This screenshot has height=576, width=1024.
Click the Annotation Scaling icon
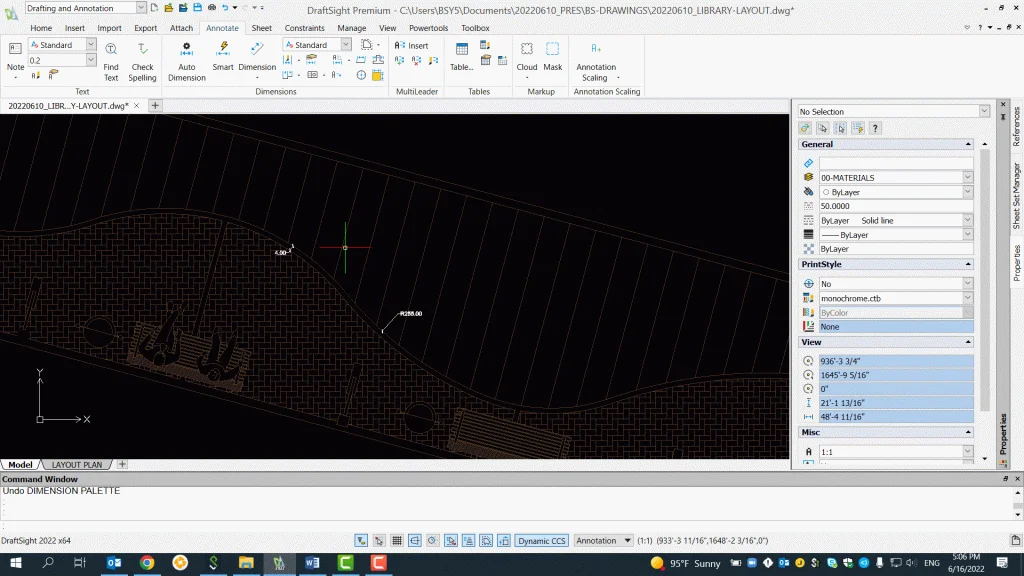click(x=595, y=50)
